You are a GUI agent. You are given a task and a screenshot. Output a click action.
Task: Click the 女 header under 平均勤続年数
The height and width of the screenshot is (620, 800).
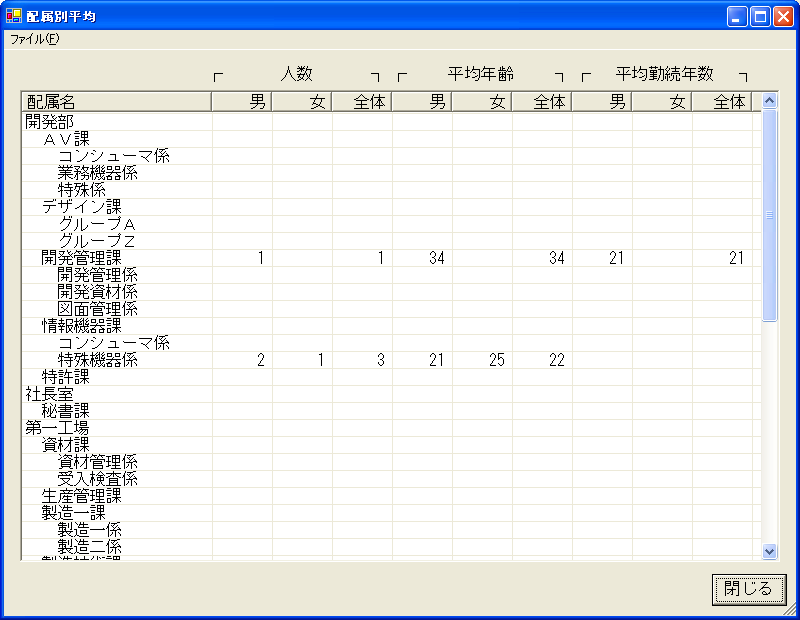[x=662, y=101]
